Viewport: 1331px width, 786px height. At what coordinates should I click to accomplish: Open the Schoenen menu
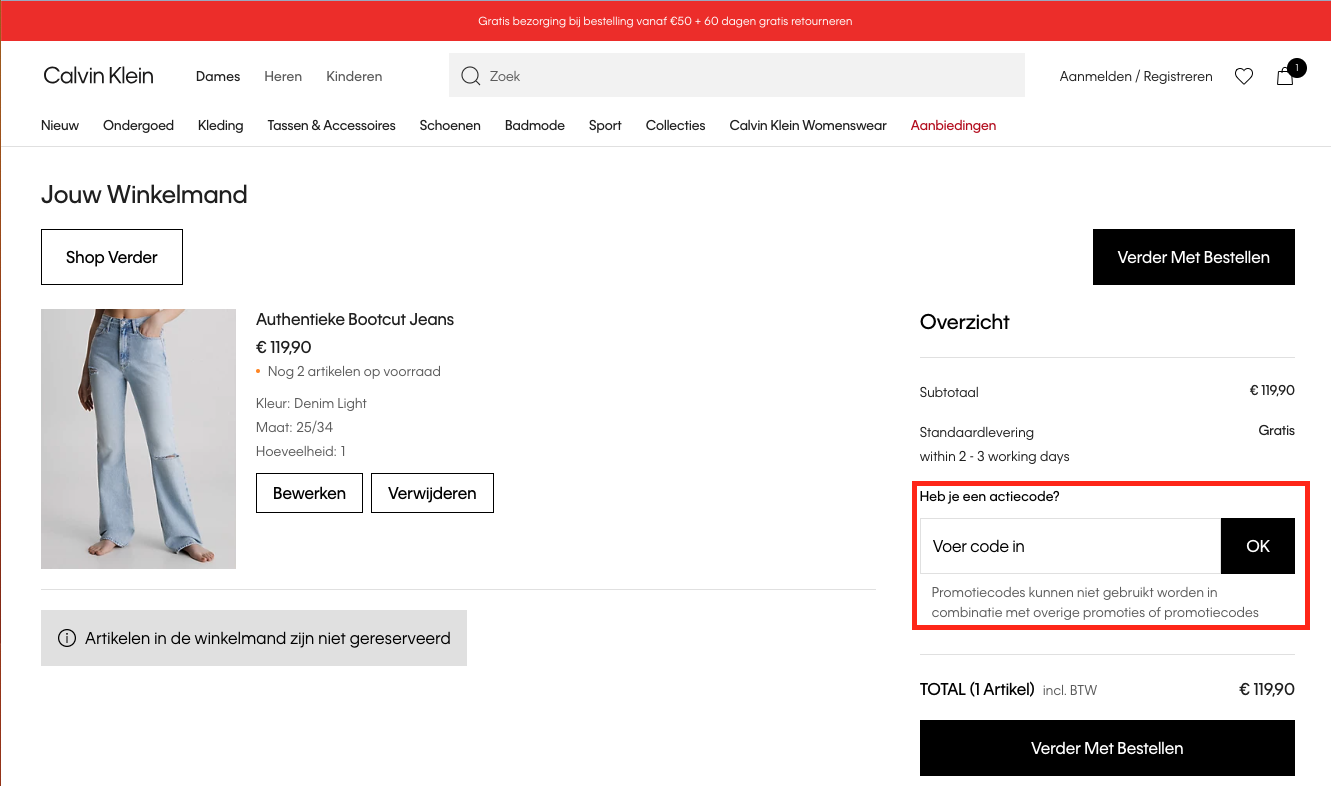point(450,125)
